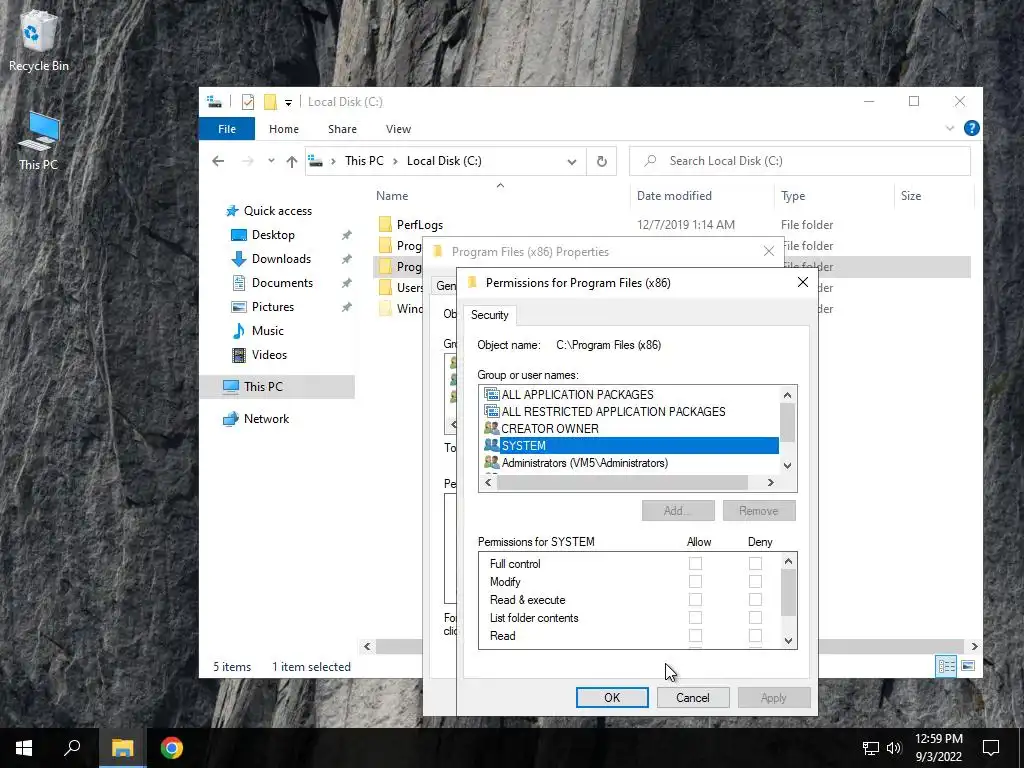Open the View ribbon tab
The width and height of the screenshot is (1024, 768).
[398, 129]
